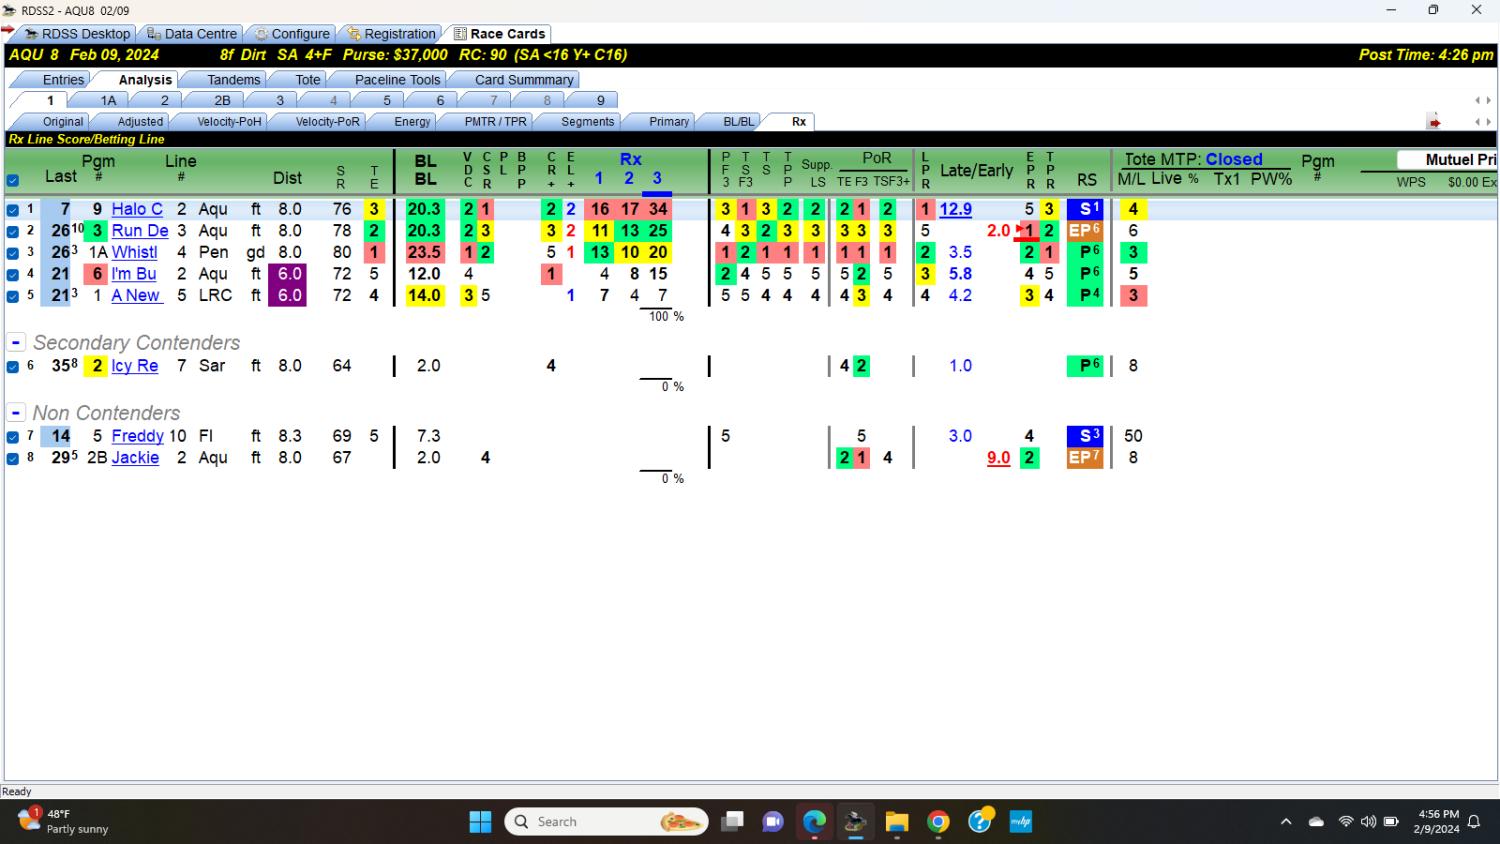Open the notification bell icon
Screen dimensions: 1500x844
pos(1474,822)
